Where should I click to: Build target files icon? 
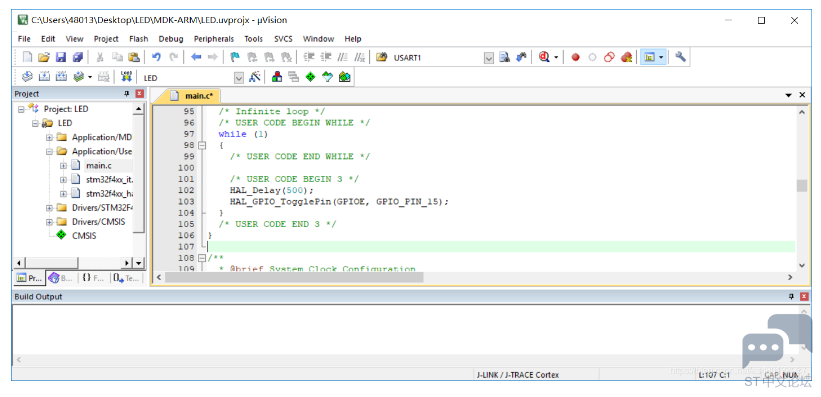coord(45,77)
